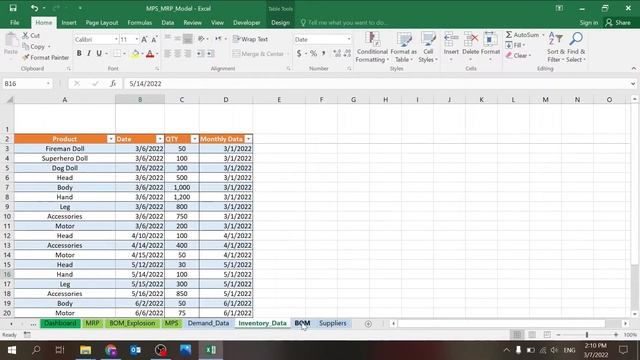Increase font size with large A icon

coord(144,39)
